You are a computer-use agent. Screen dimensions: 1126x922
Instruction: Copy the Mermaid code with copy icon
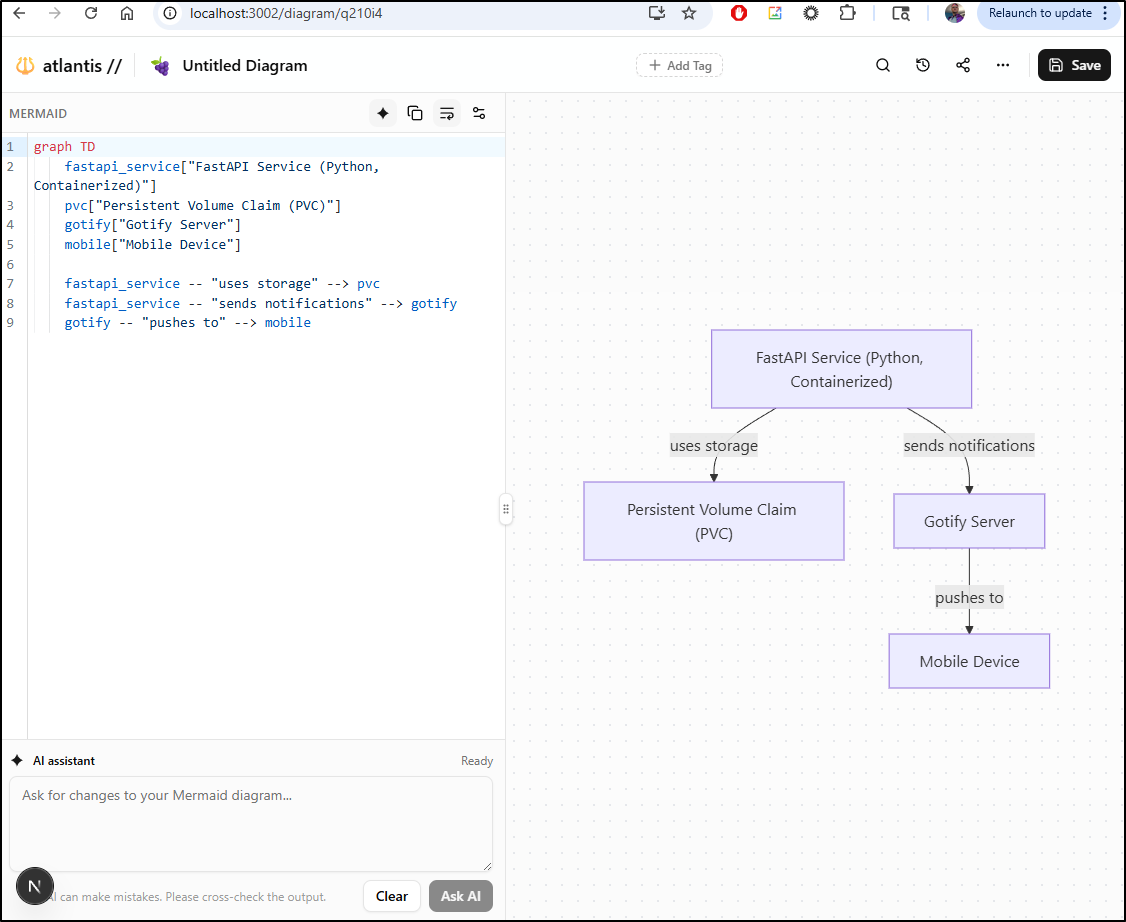tap(415, 113)
